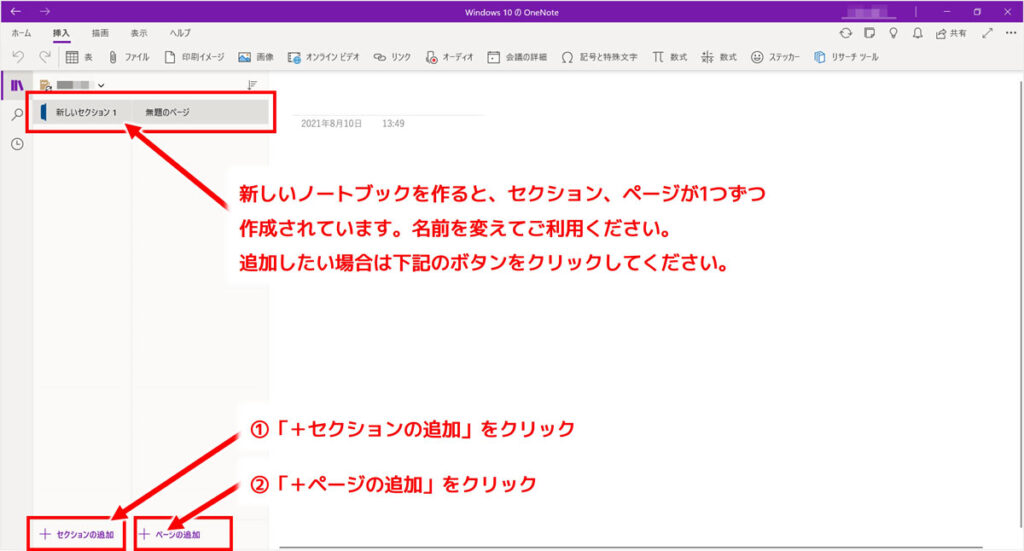Open the notifications bell icon
The height and width of the screenshot is (551, 1024).
(916, 33)
